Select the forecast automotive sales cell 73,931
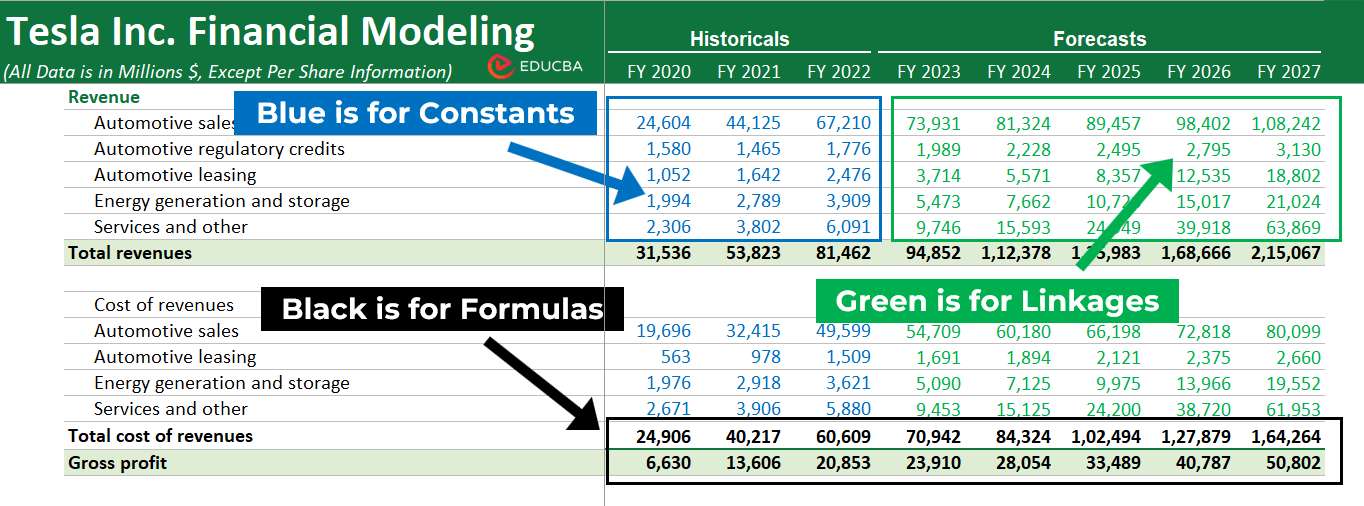Image resolution: width=1364 pixels, height=506 pixels. (933, 124)
